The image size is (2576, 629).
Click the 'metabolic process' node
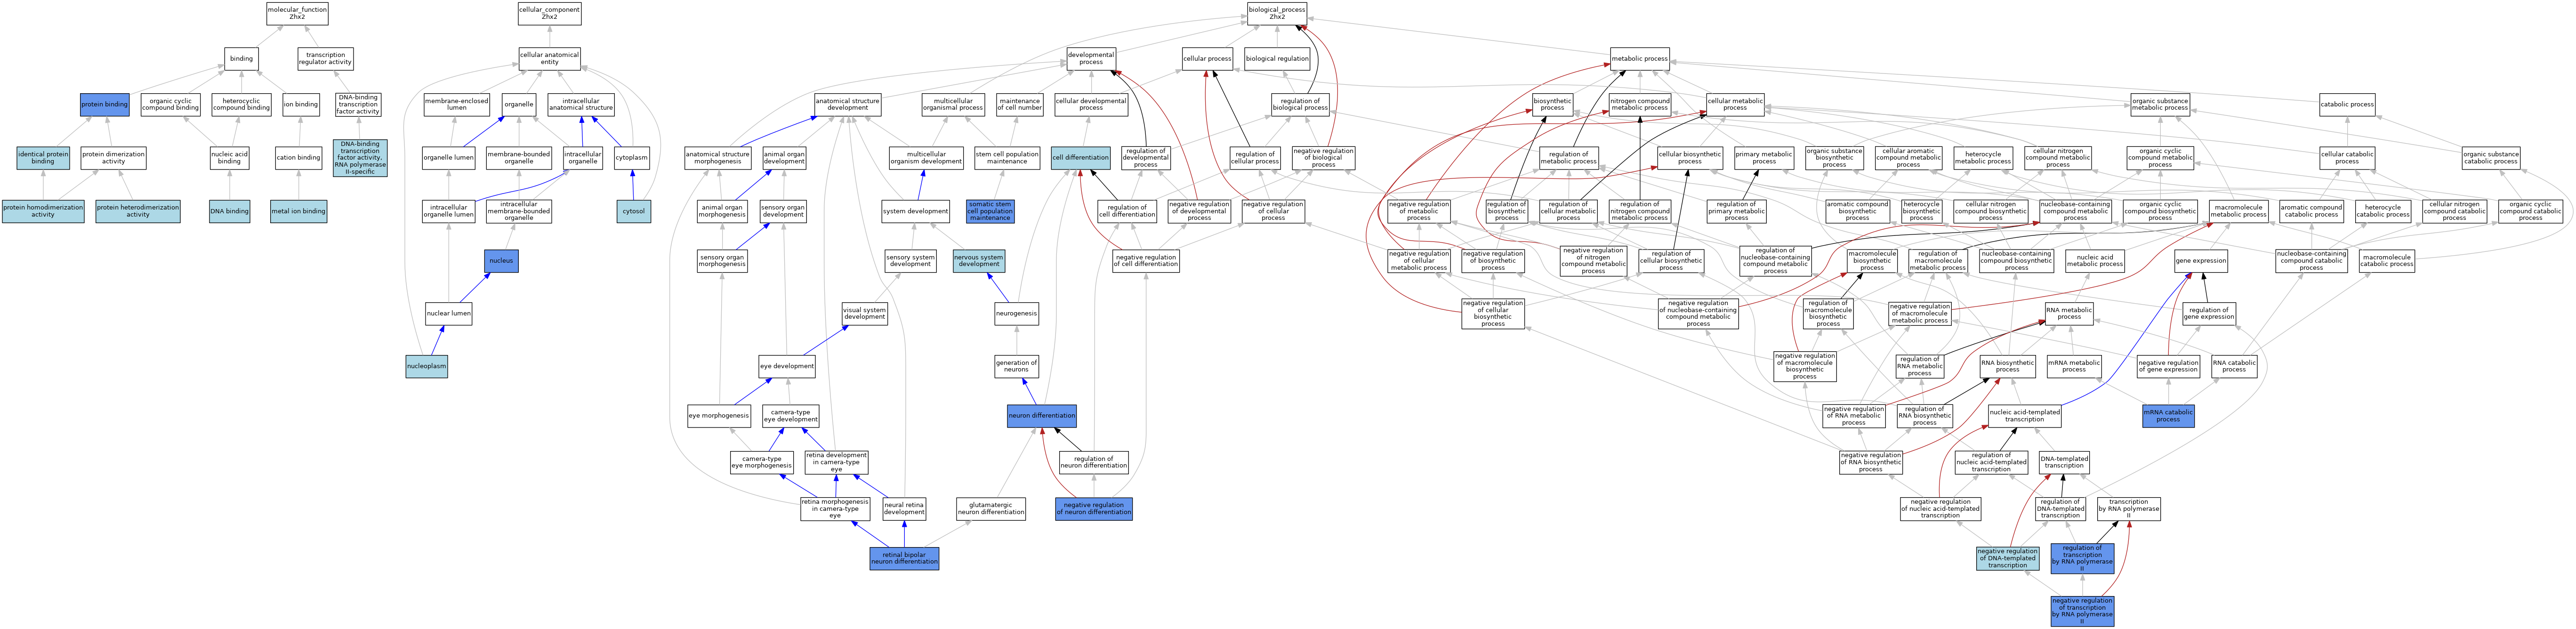click(1640, 59)
